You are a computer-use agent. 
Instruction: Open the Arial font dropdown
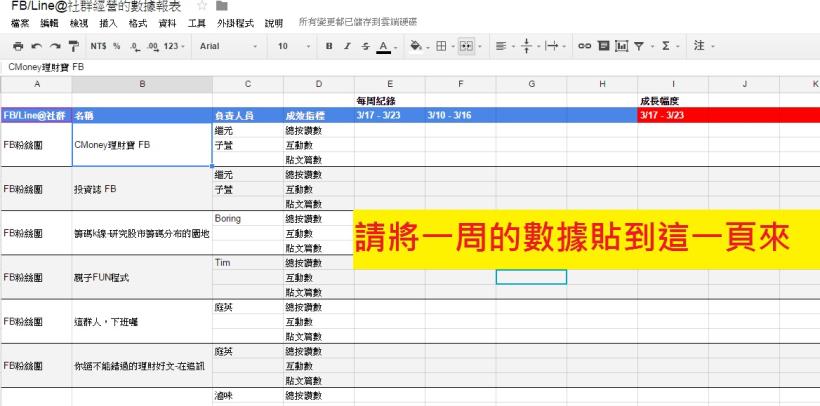[229, 46]
